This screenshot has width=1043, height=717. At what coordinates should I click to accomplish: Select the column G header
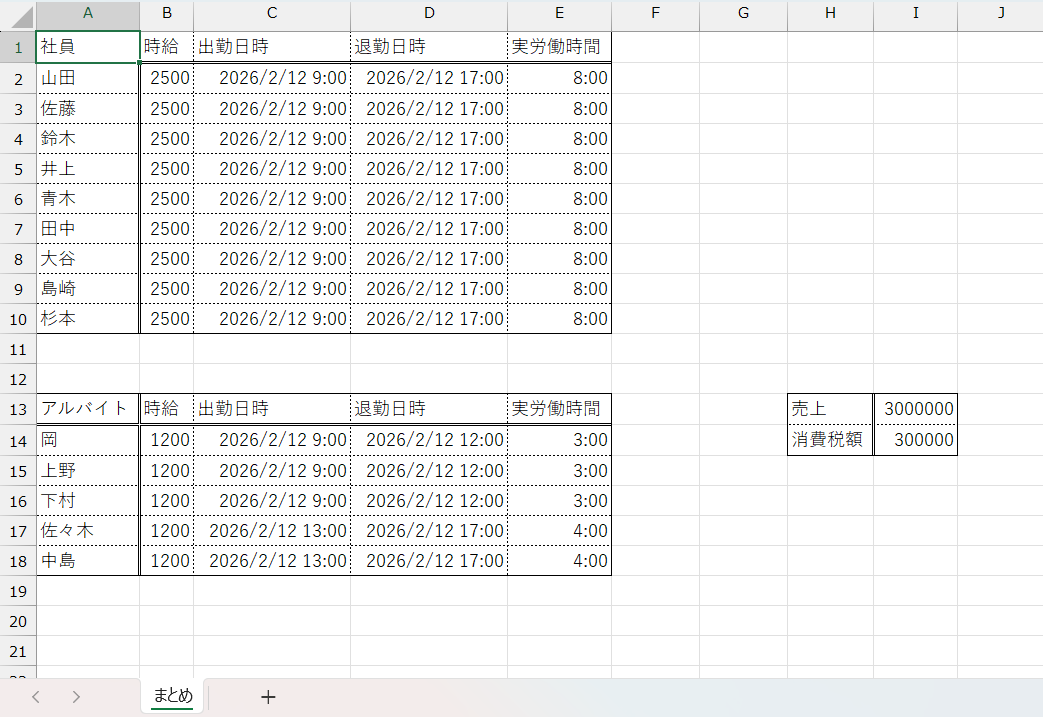pyautogui.click(x=743, y=14)
